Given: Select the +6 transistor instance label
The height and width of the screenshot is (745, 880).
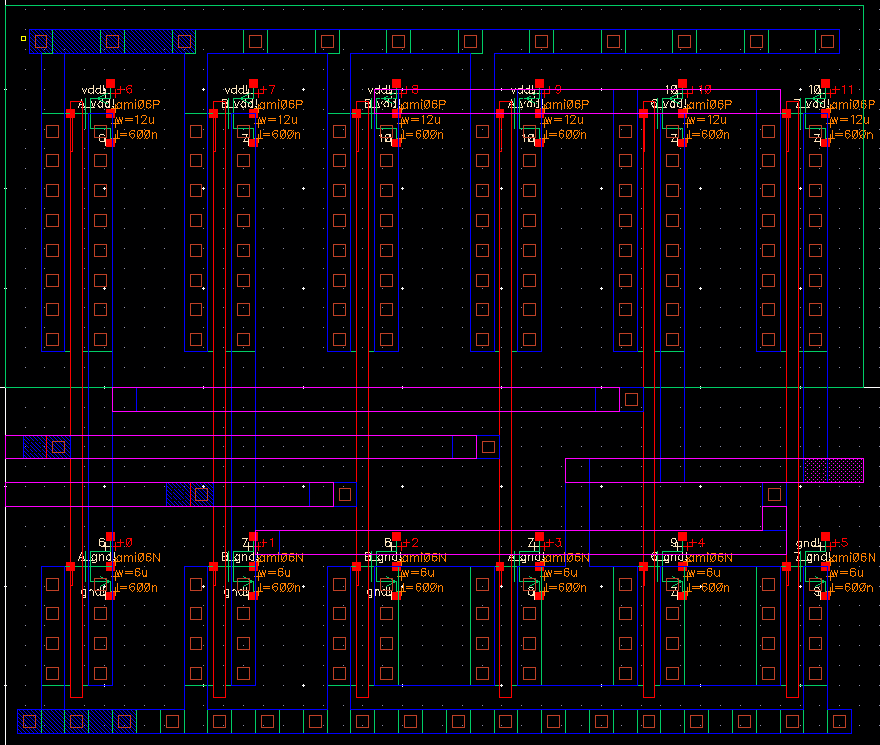Looking at the screenshot, I should pyautogui.click(x=125, y=90).
